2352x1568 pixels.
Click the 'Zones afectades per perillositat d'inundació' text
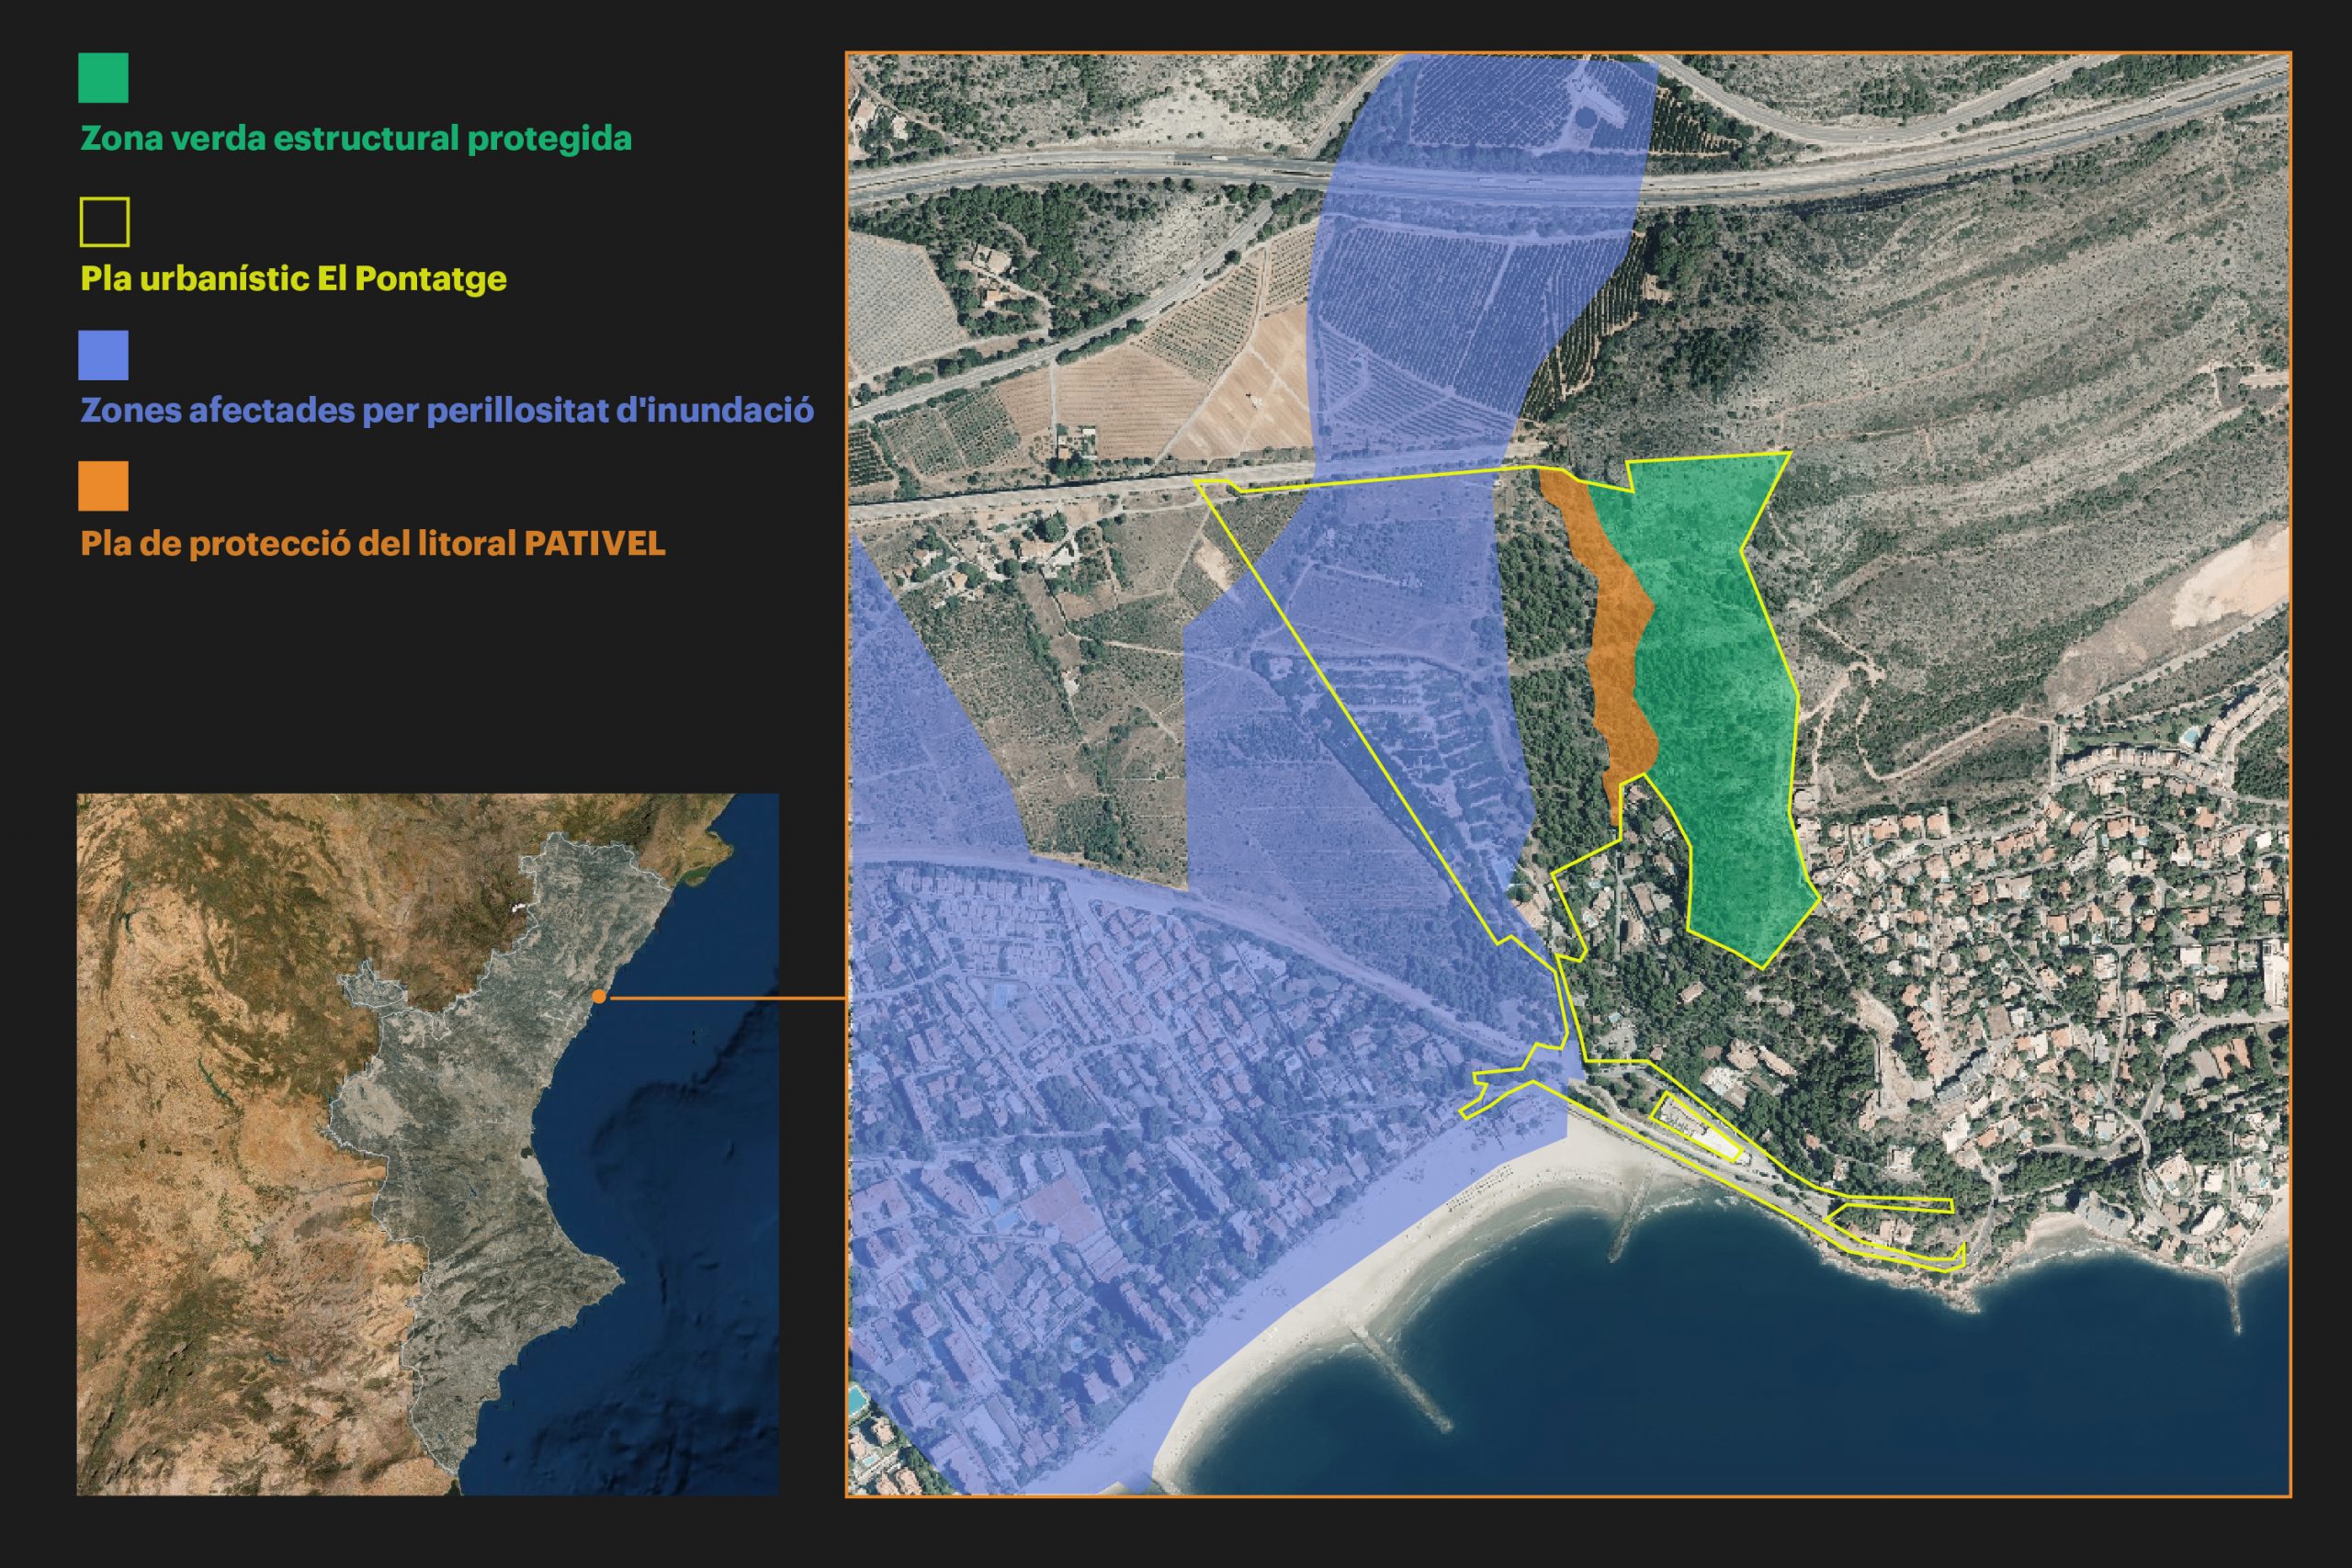click(446, 410)
